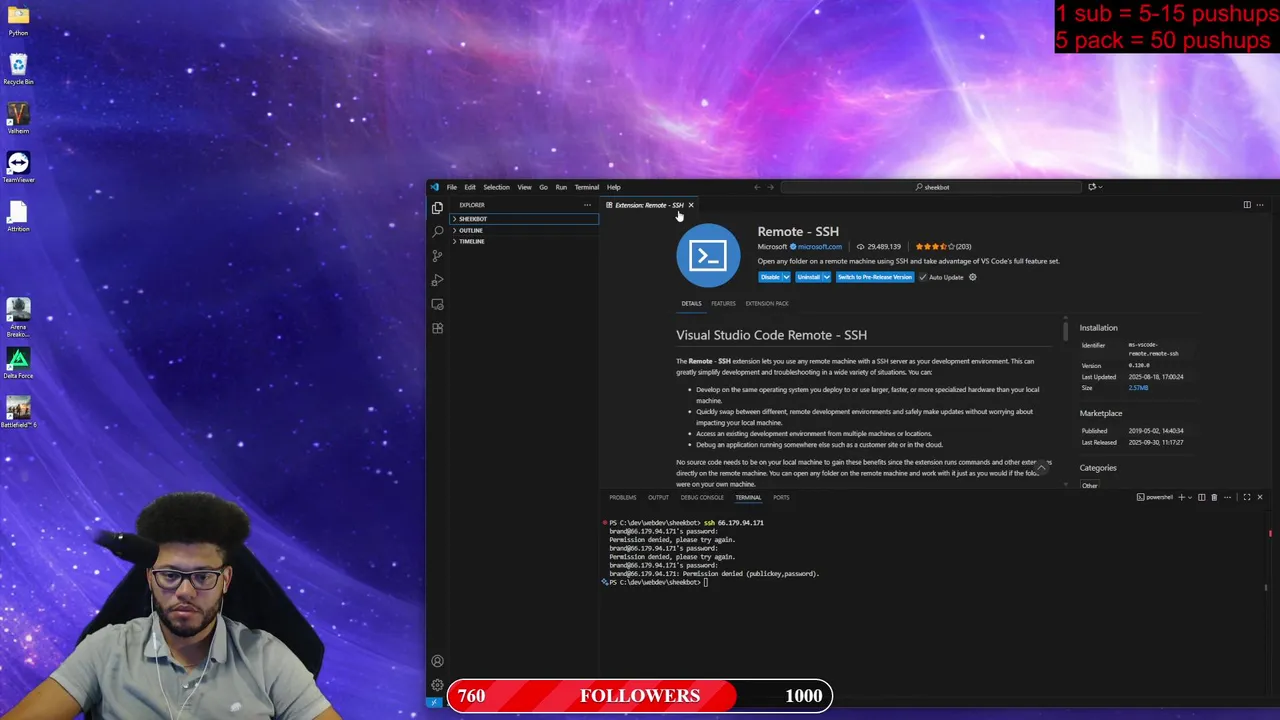Click the powershell terminal profile label

click(1155, 497)
